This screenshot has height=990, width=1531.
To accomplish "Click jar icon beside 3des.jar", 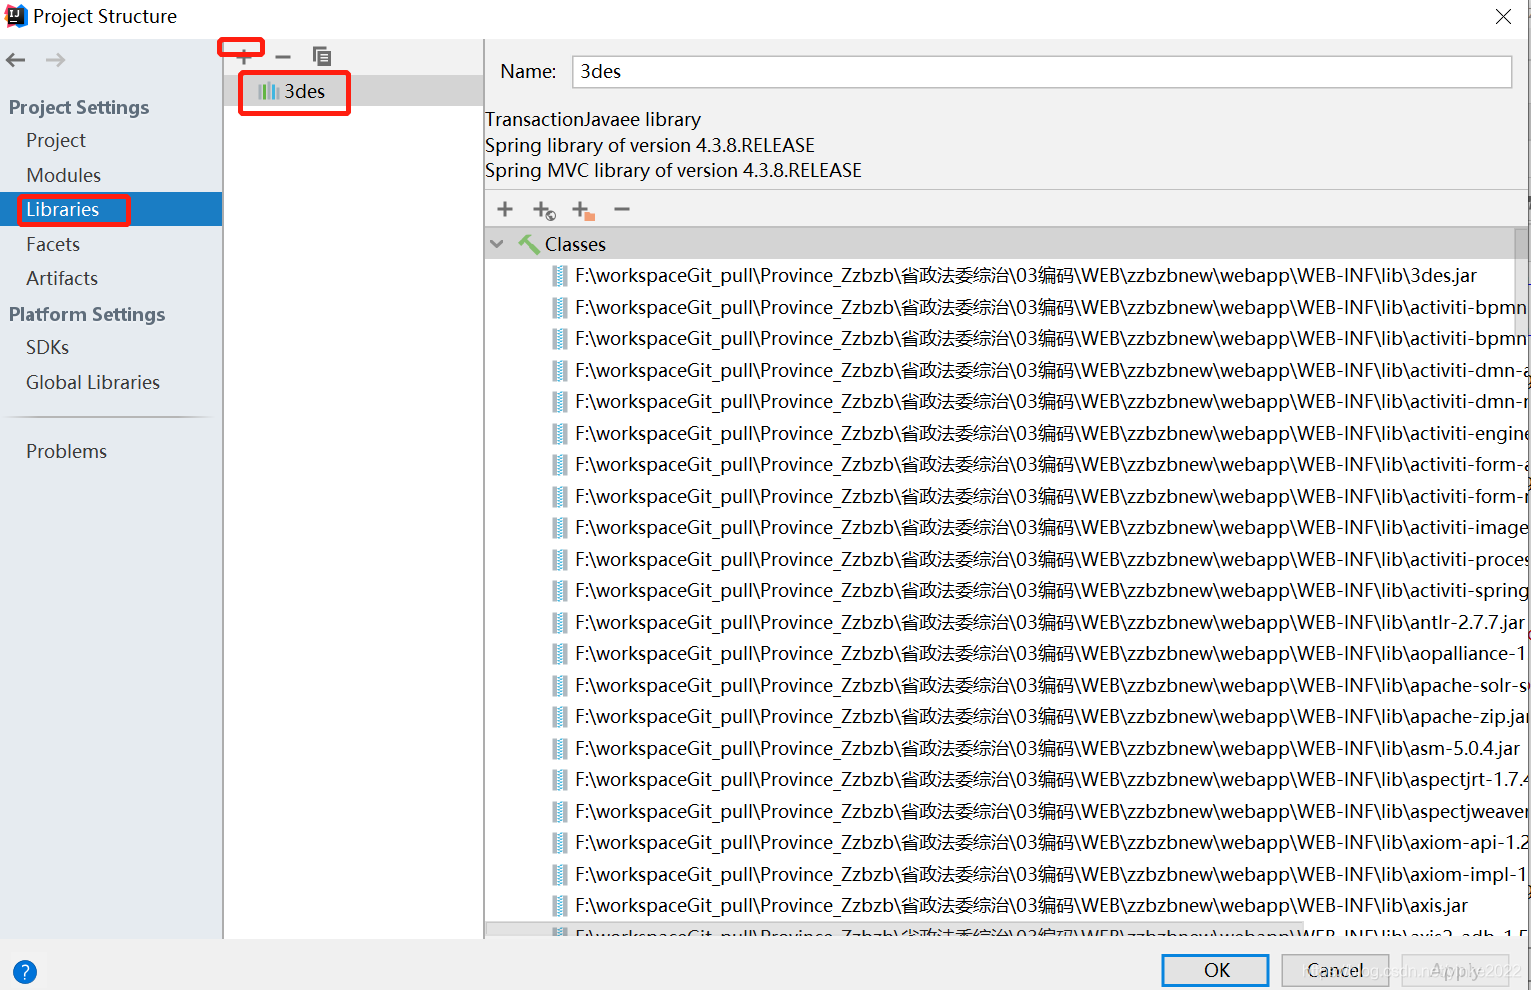I will pos(560,276).
